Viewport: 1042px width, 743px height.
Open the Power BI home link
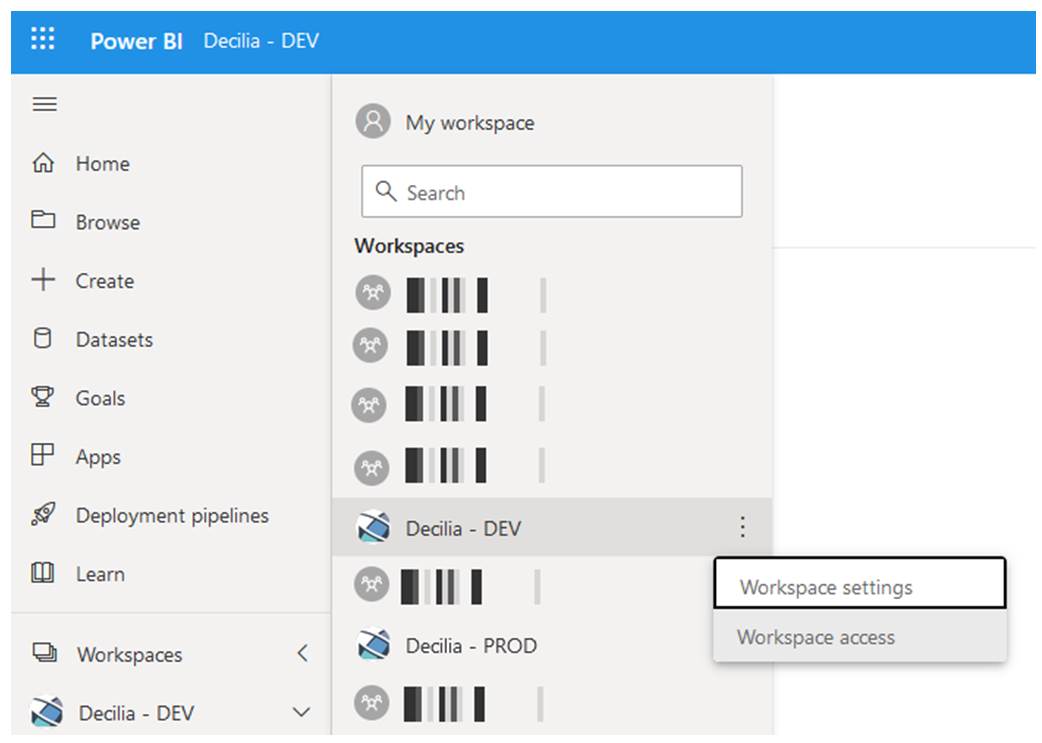[136, 41]
